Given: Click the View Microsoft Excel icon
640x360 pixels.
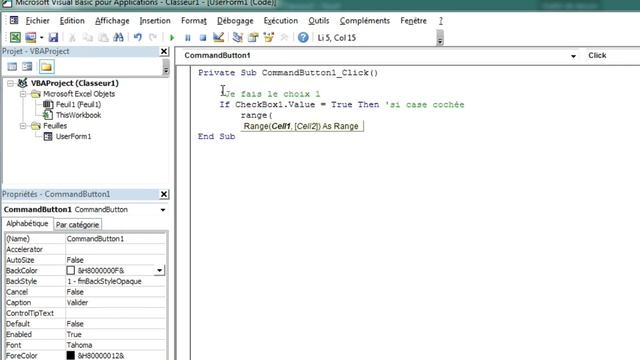Looking at the screenshot, I should point(15,38).
